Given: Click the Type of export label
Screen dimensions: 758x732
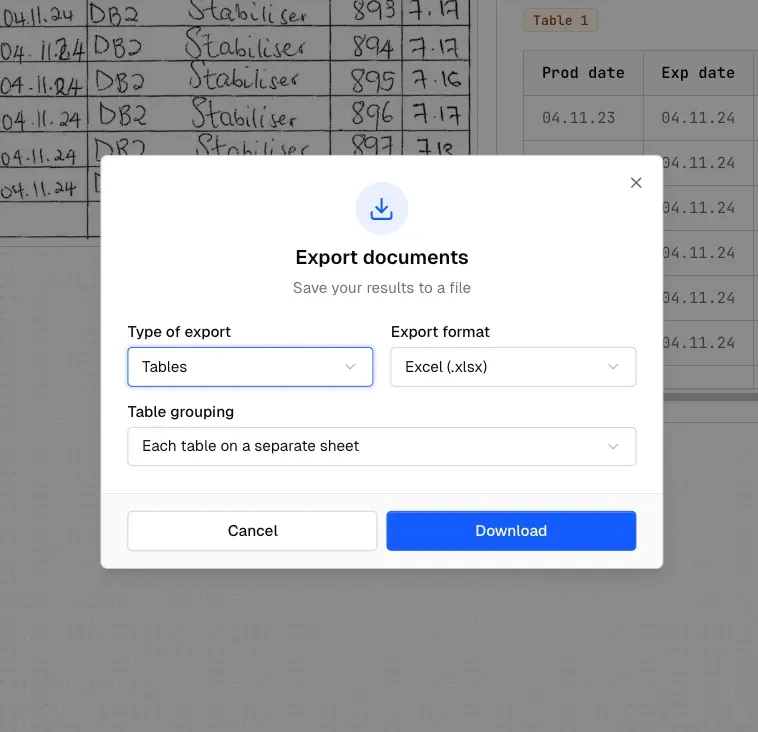Looking at the screenshot, I should (x=179, y=332).
